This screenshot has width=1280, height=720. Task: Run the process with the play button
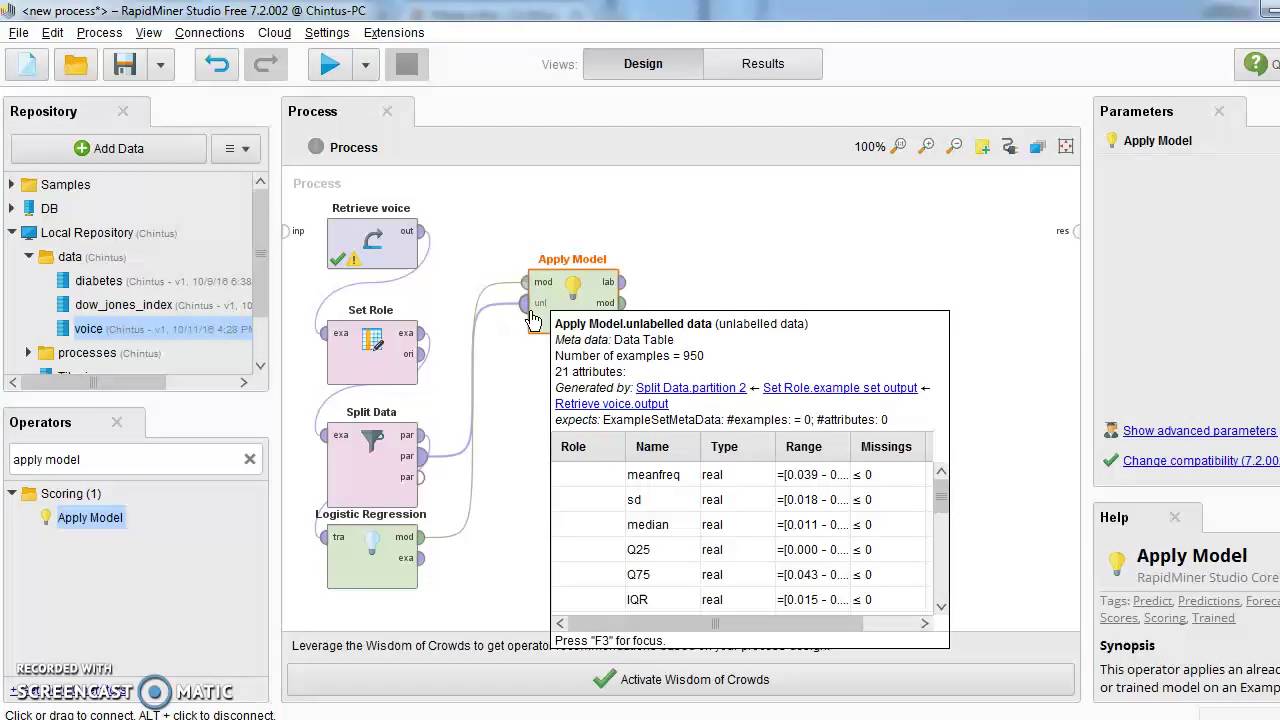pos(330,65)
